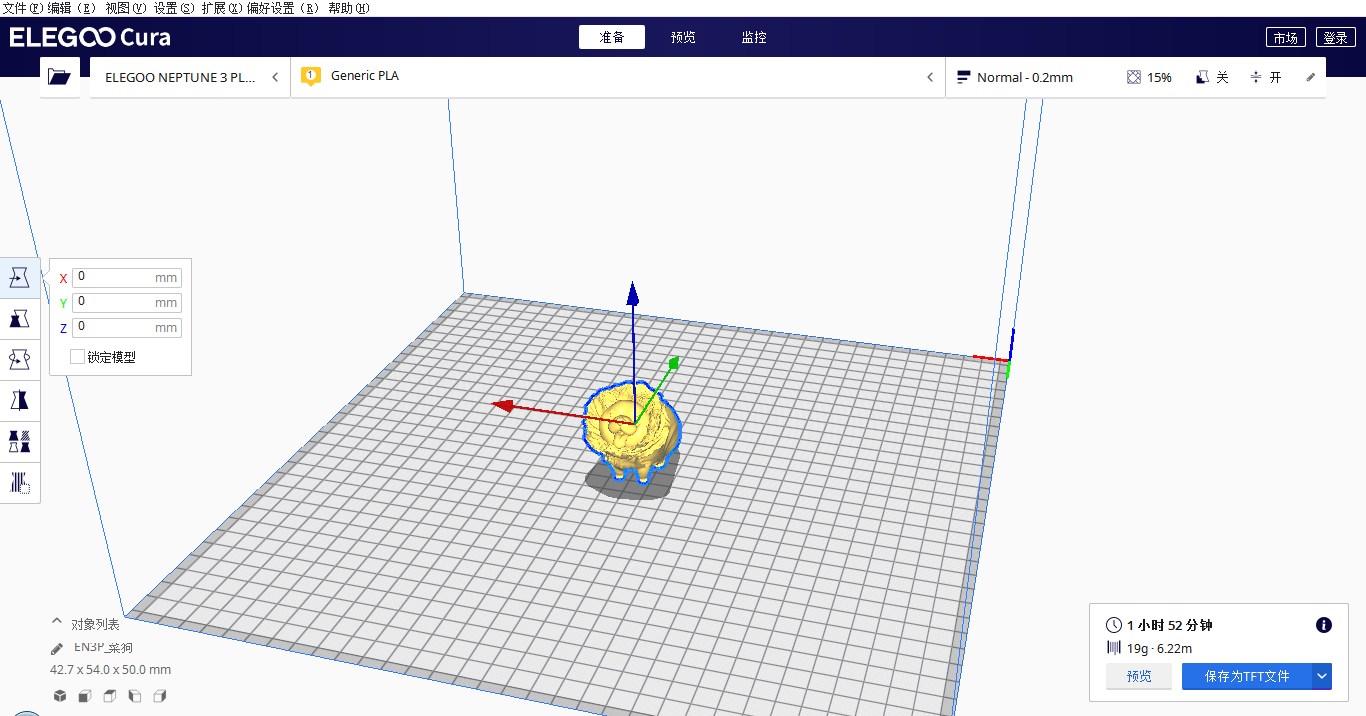Switch to front view cube icon
Viewport: 1366px width, 716px height.
coord(85,696)
